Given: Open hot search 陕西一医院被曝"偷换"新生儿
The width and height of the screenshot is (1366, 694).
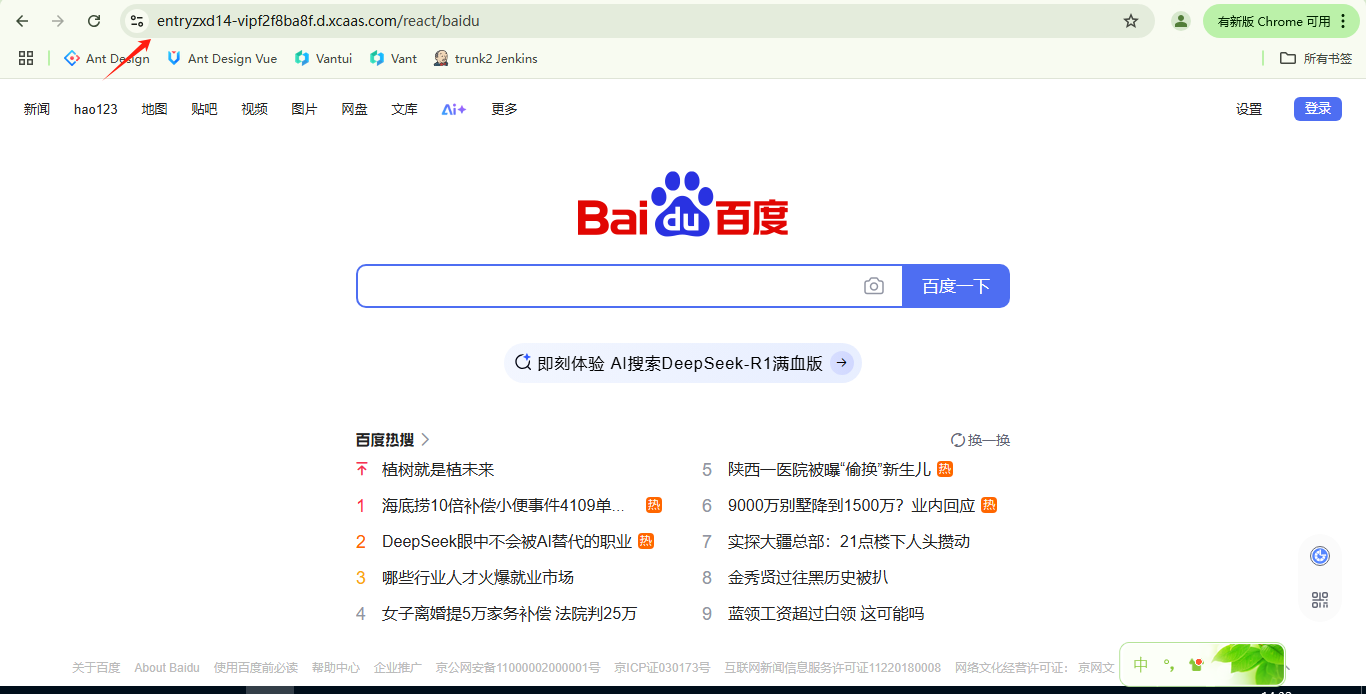Looking at the screenshot, I should click(829, 470).
